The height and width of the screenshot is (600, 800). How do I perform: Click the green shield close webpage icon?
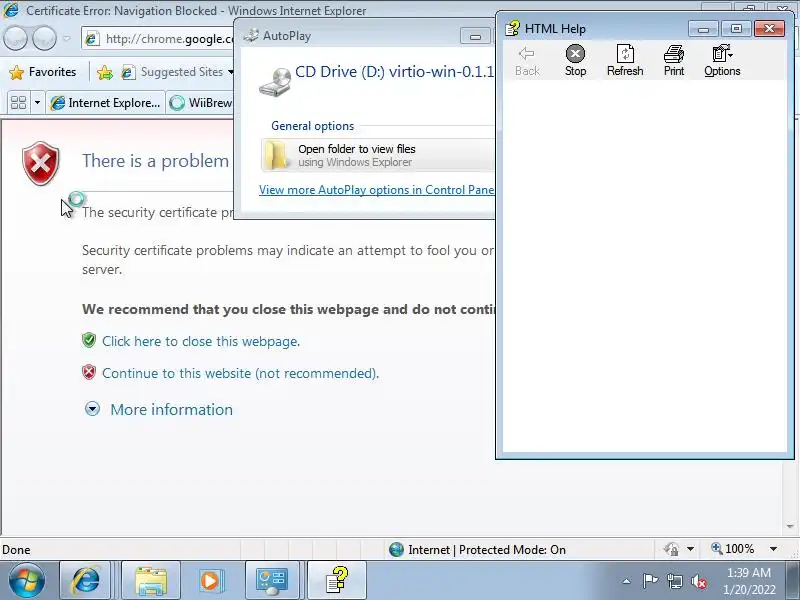point(89,340)
